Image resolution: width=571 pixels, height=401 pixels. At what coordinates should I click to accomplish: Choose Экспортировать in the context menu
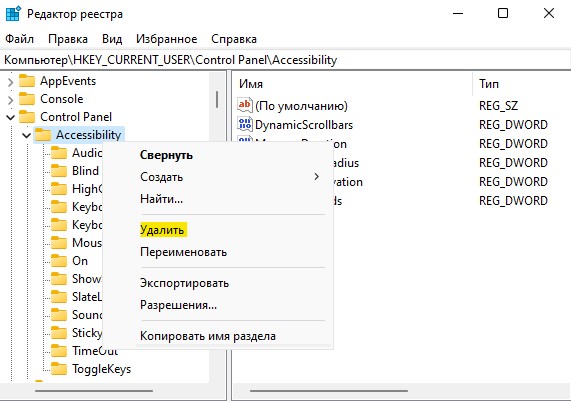(x=217, y=283)
